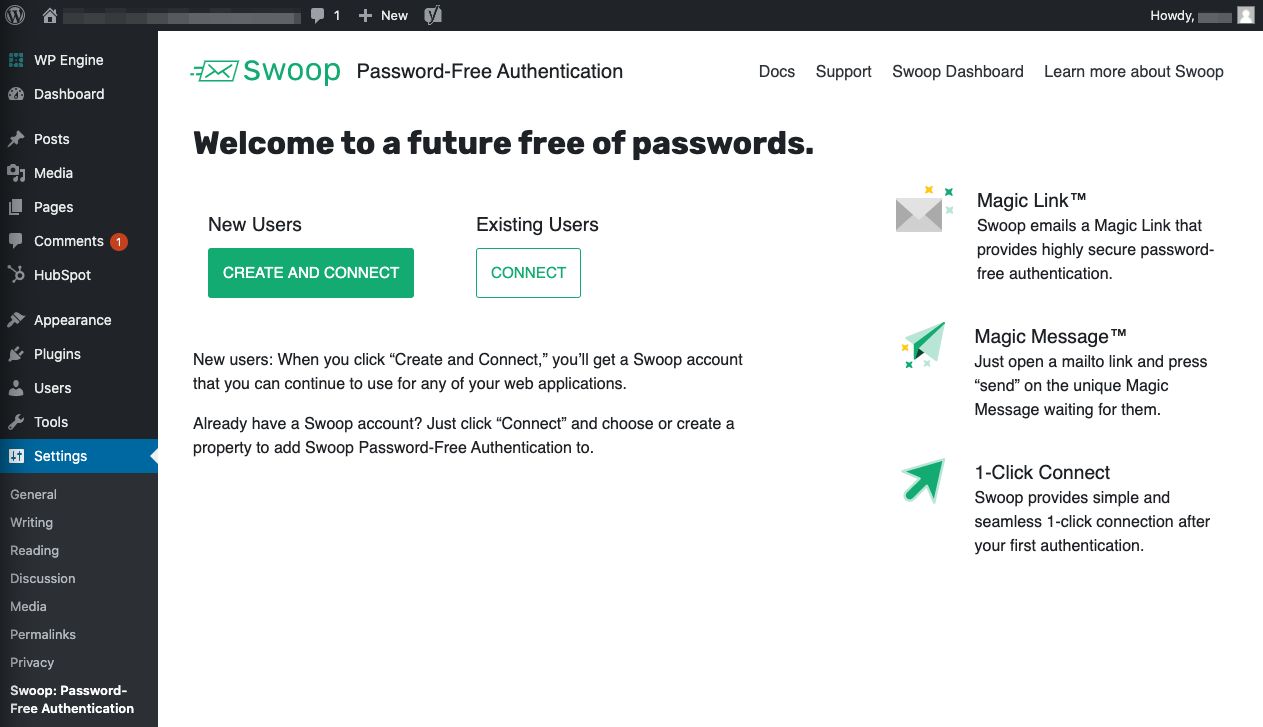The width and height of the screenshot is (1263, 727).
Task: Open Media settings submenu item
Action: click(29, 606)
